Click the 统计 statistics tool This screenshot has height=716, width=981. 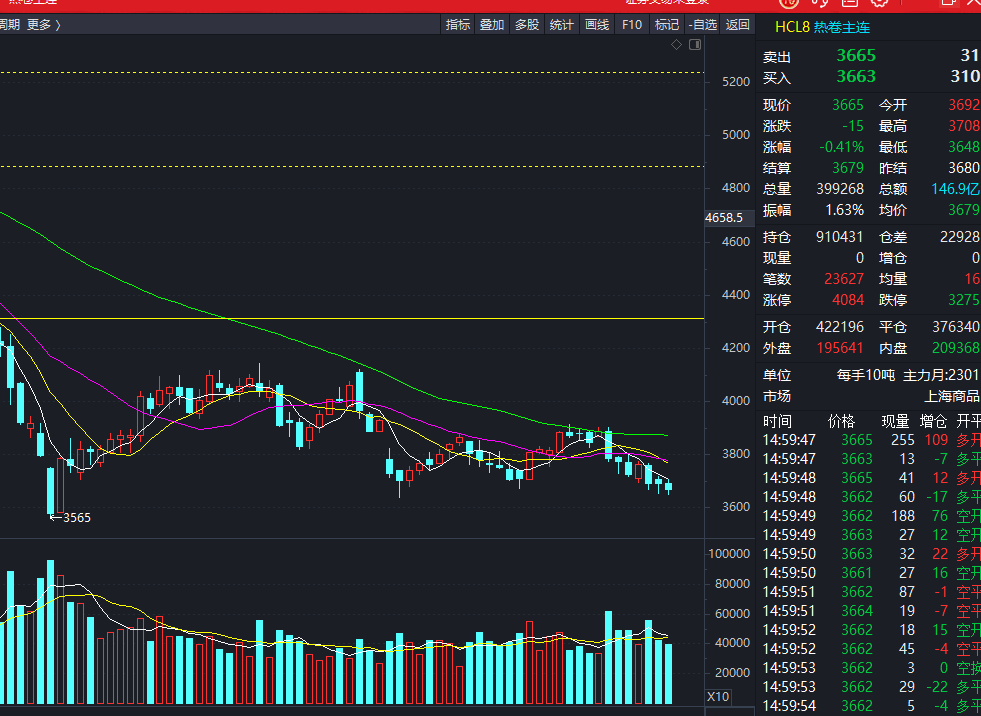pos(562,25)
